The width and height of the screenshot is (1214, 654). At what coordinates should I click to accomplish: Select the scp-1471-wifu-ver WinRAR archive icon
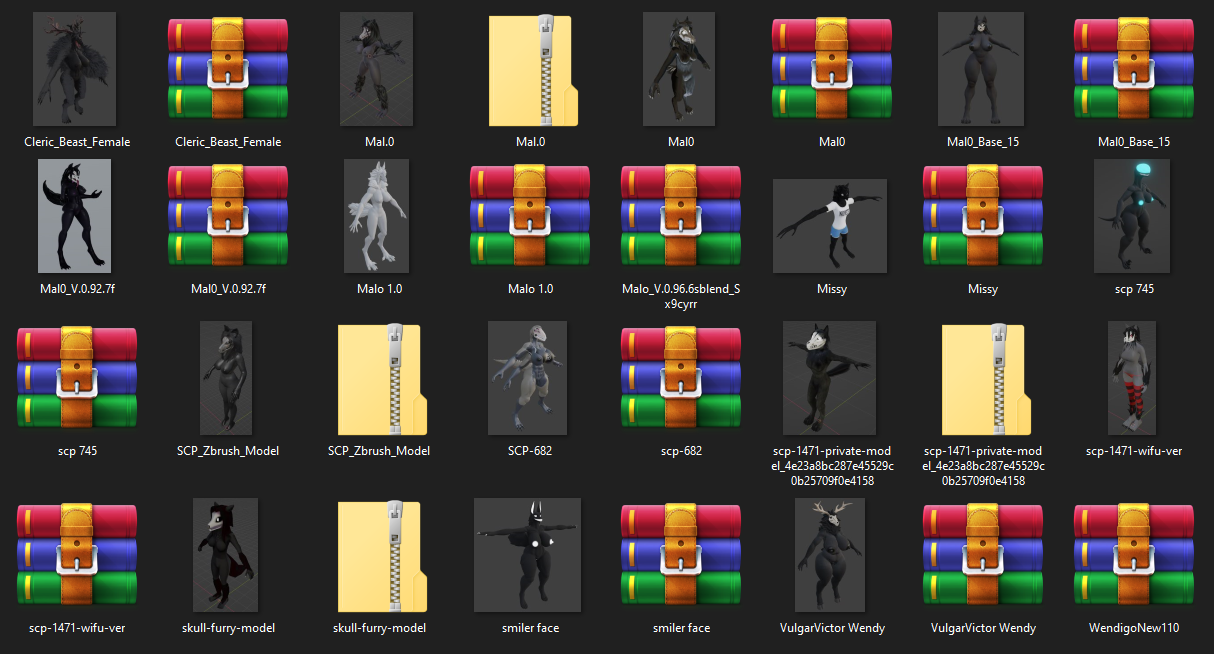[77, 555]
